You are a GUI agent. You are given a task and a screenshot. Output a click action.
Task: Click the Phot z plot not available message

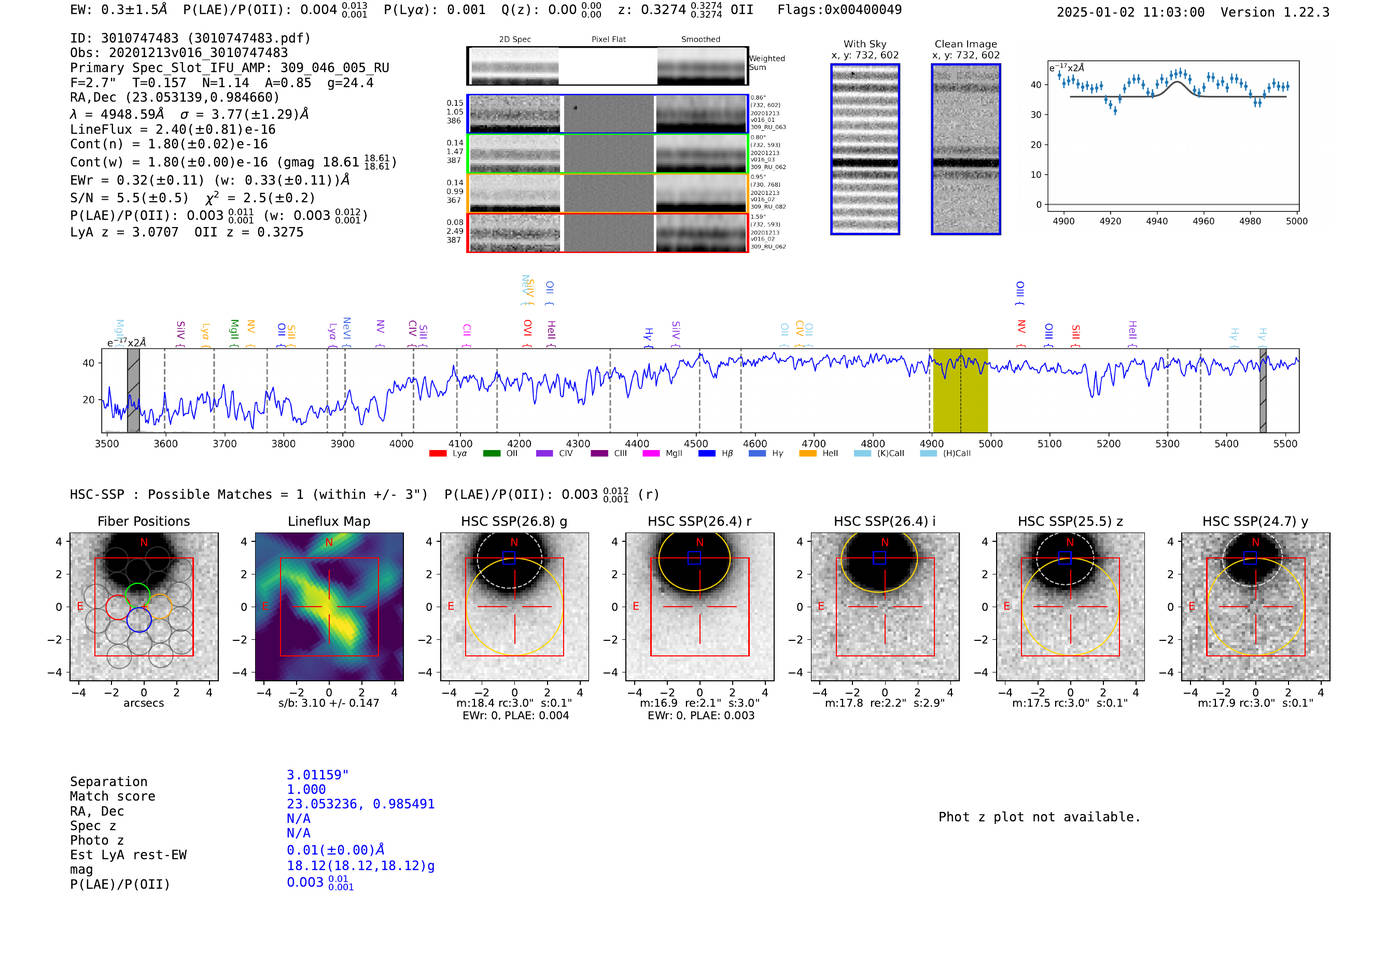pos(1039,817)
